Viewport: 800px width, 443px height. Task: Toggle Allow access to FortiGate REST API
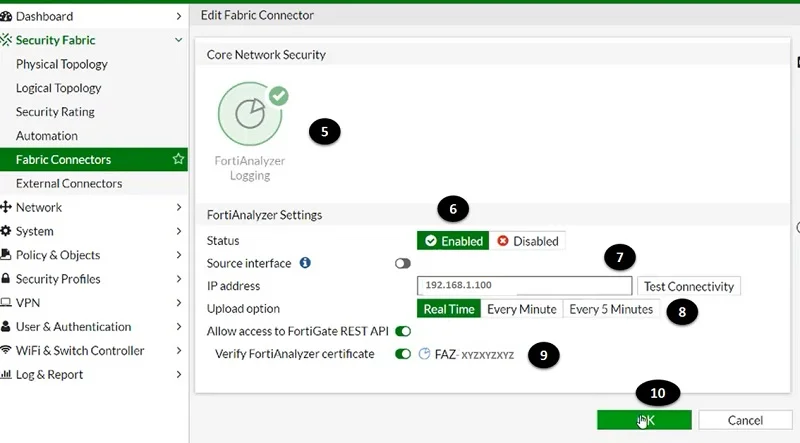(x=403, y=331)
